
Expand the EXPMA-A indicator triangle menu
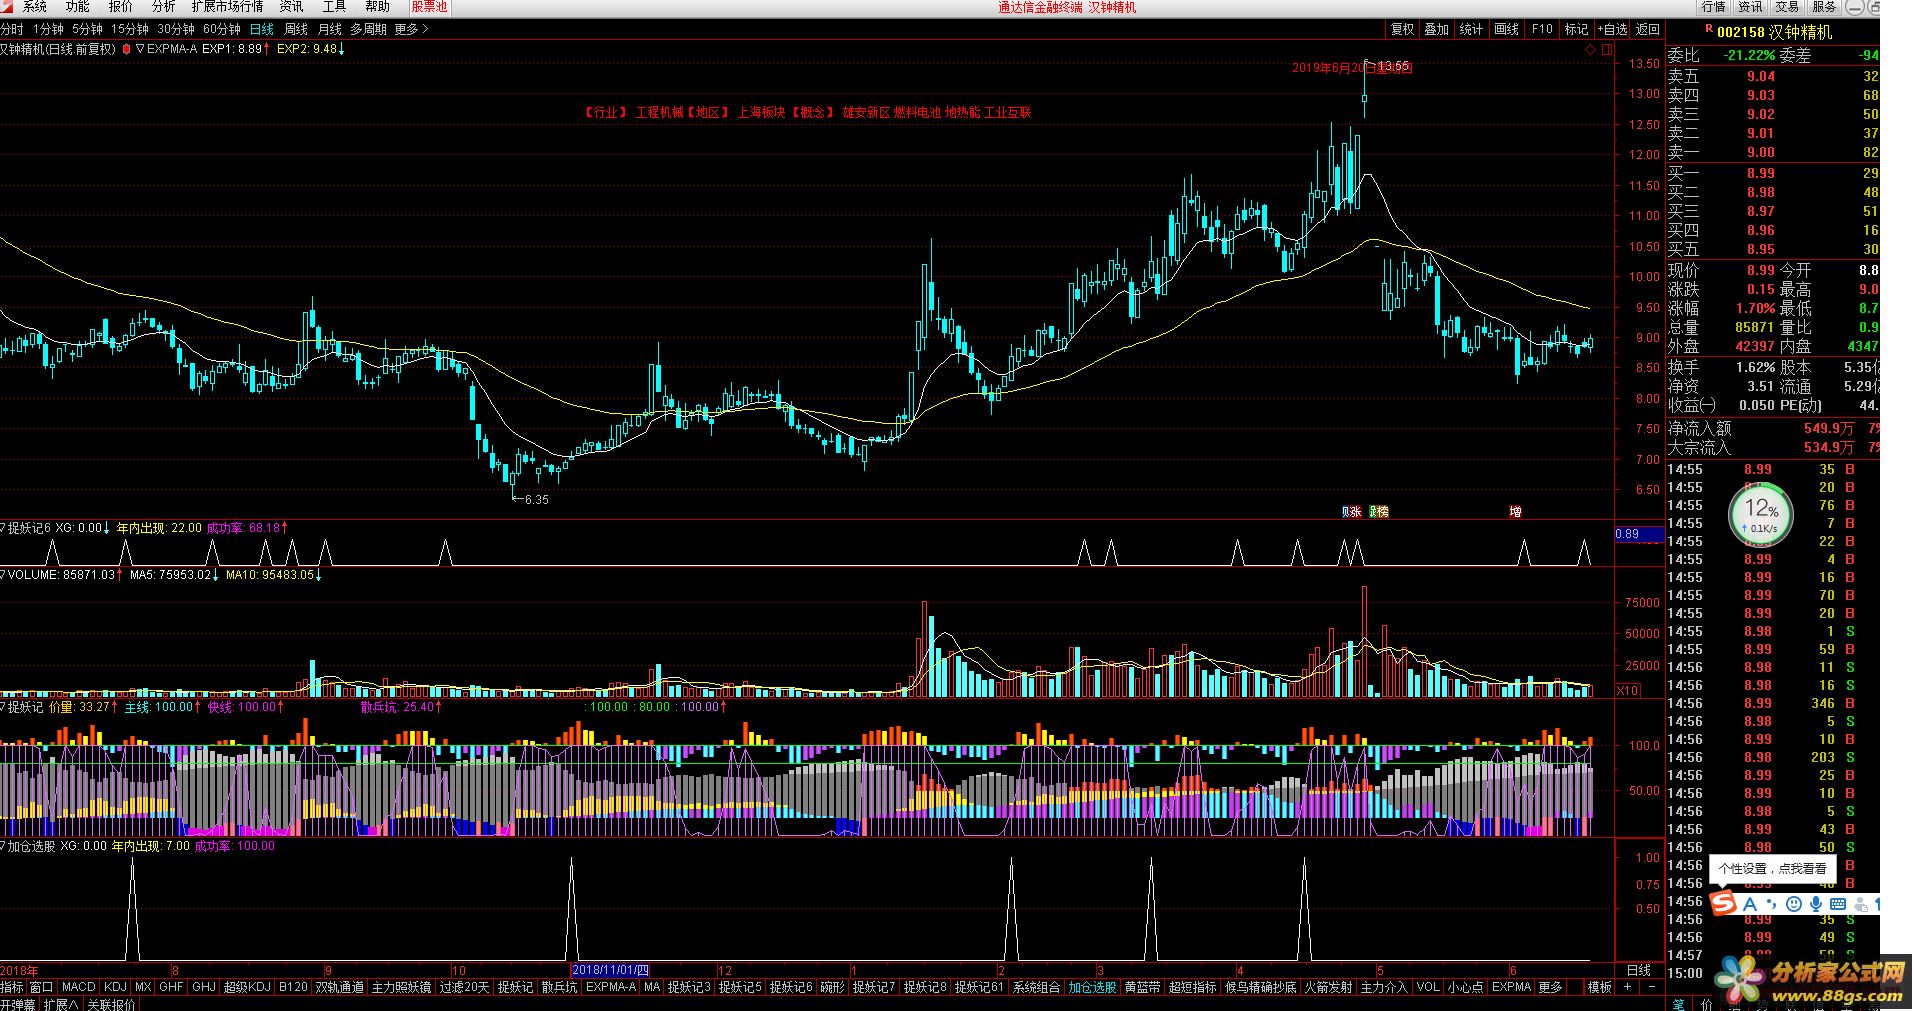[140, 49]
